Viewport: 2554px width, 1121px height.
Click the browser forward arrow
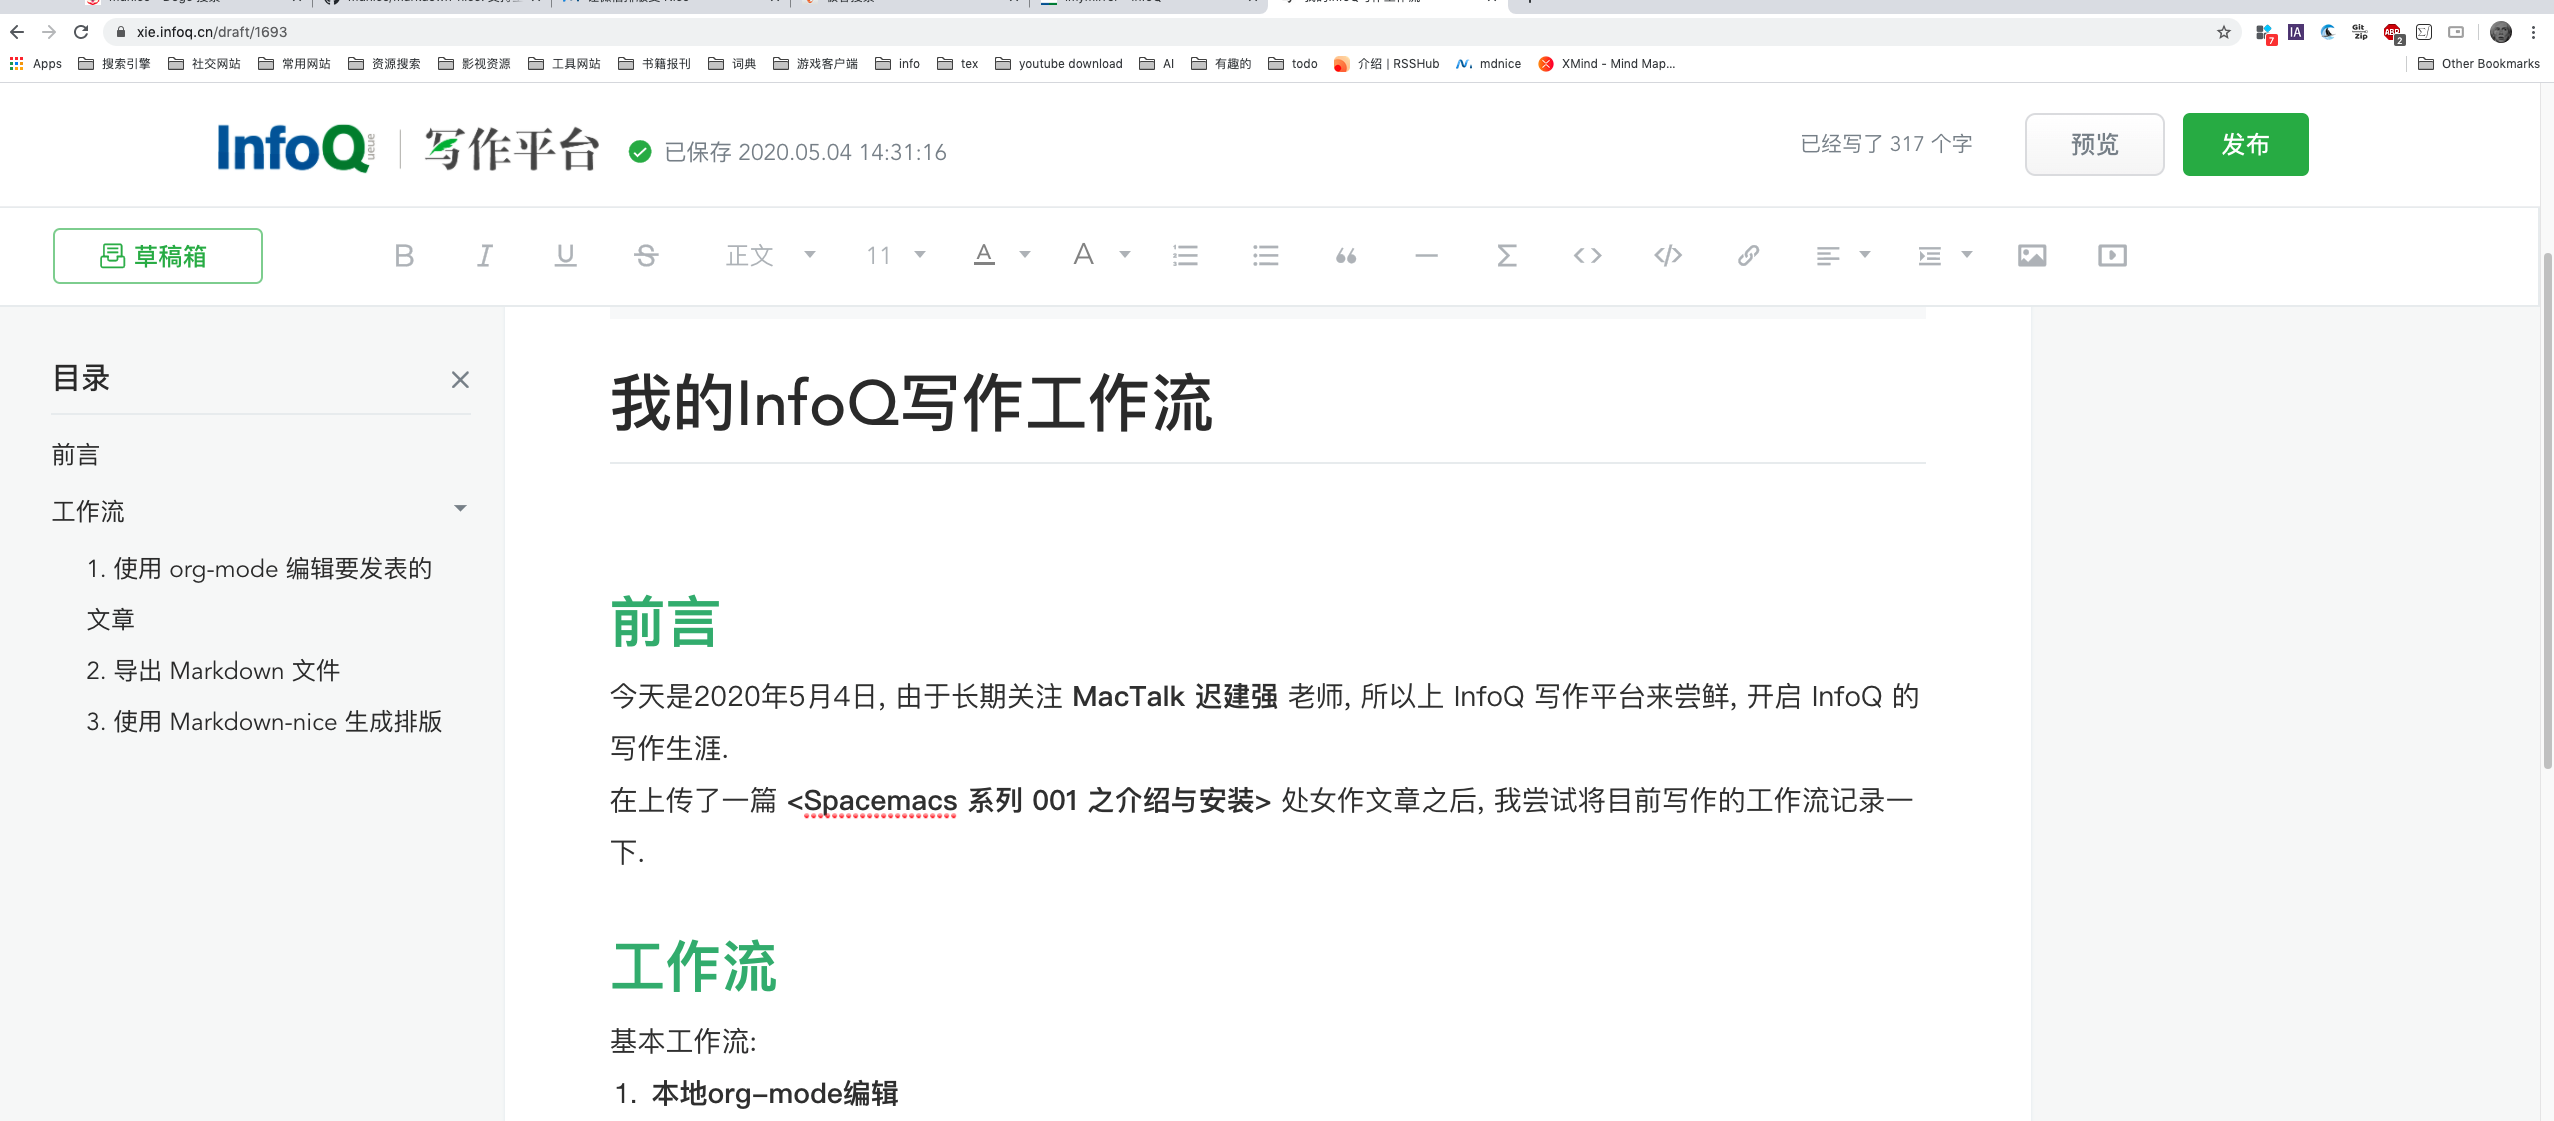click(49, 32)
